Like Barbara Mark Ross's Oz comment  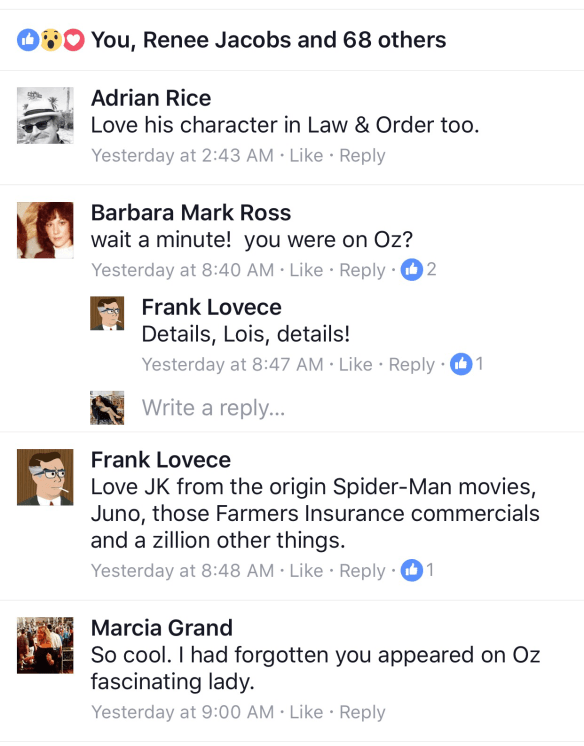tap(306, 270)
